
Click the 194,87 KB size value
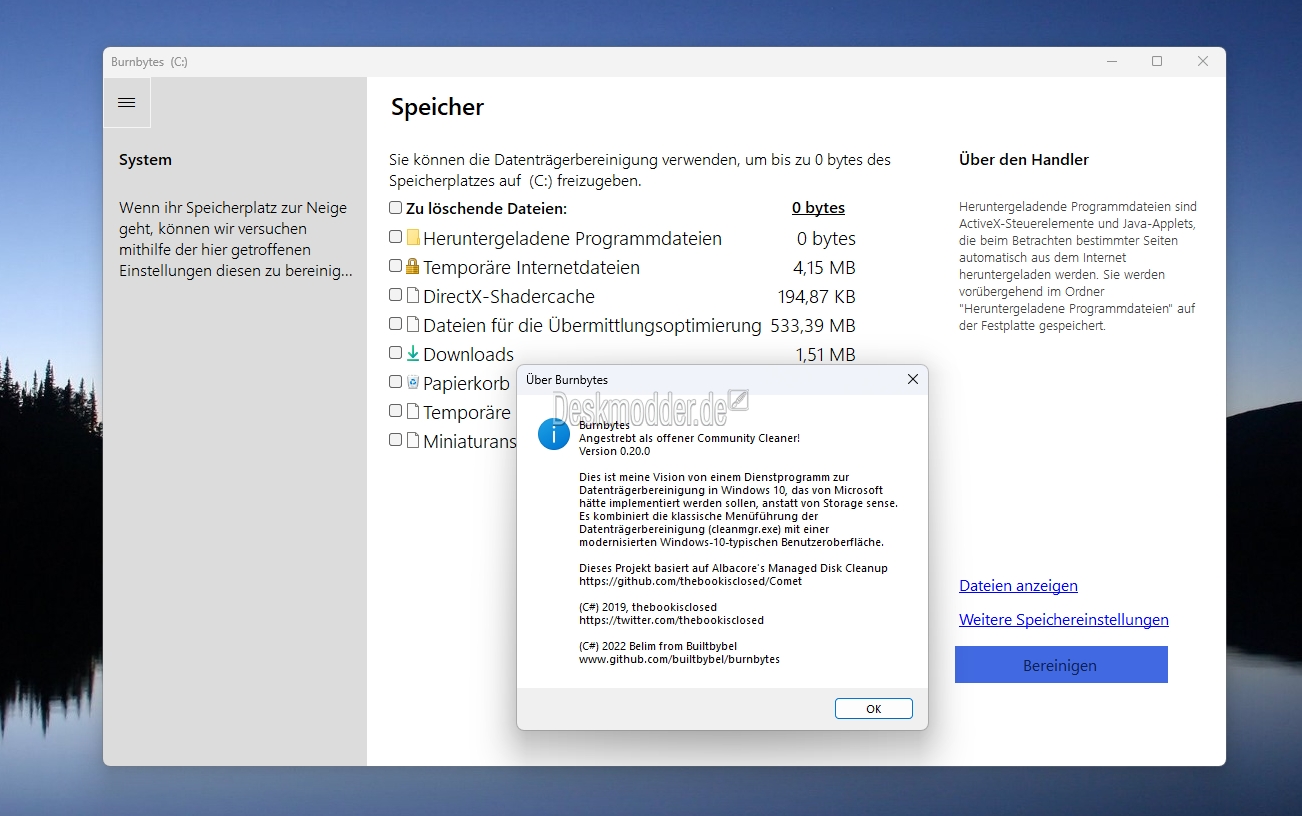[x=817, y=297]
